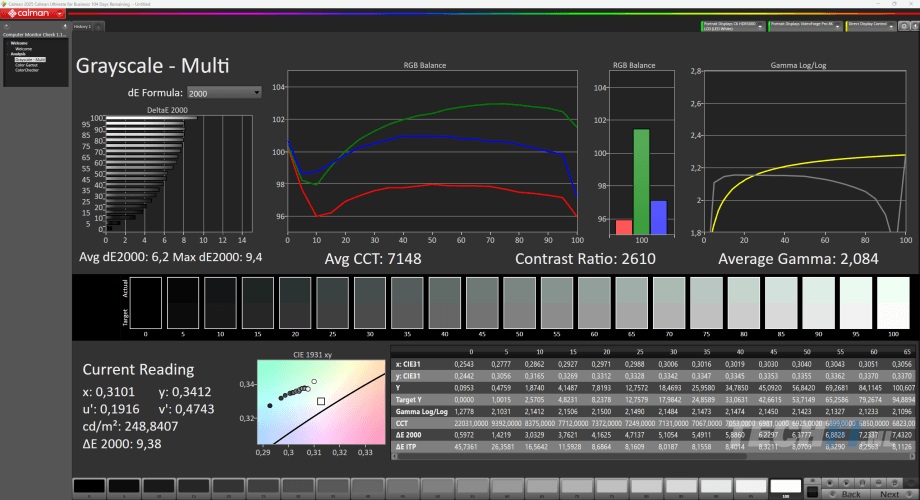Click the Actual/Target patch labeled 25
This screenshot has height=500, width=920.
tap(332, 303)
